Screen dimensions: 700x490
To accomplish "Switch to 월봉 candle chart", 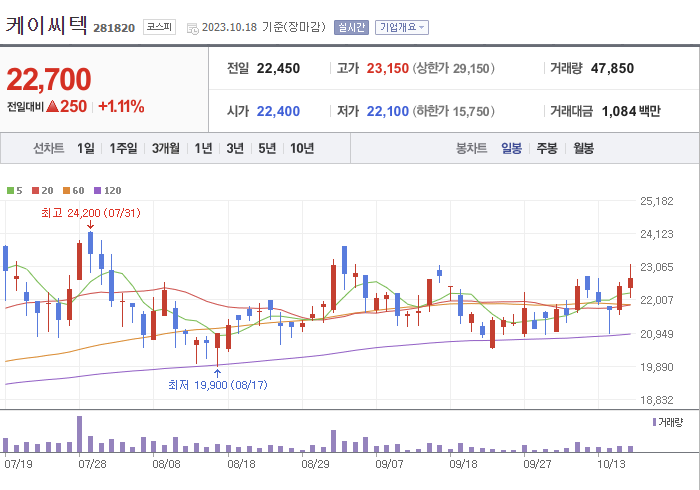I will click(x=583, y=148).
